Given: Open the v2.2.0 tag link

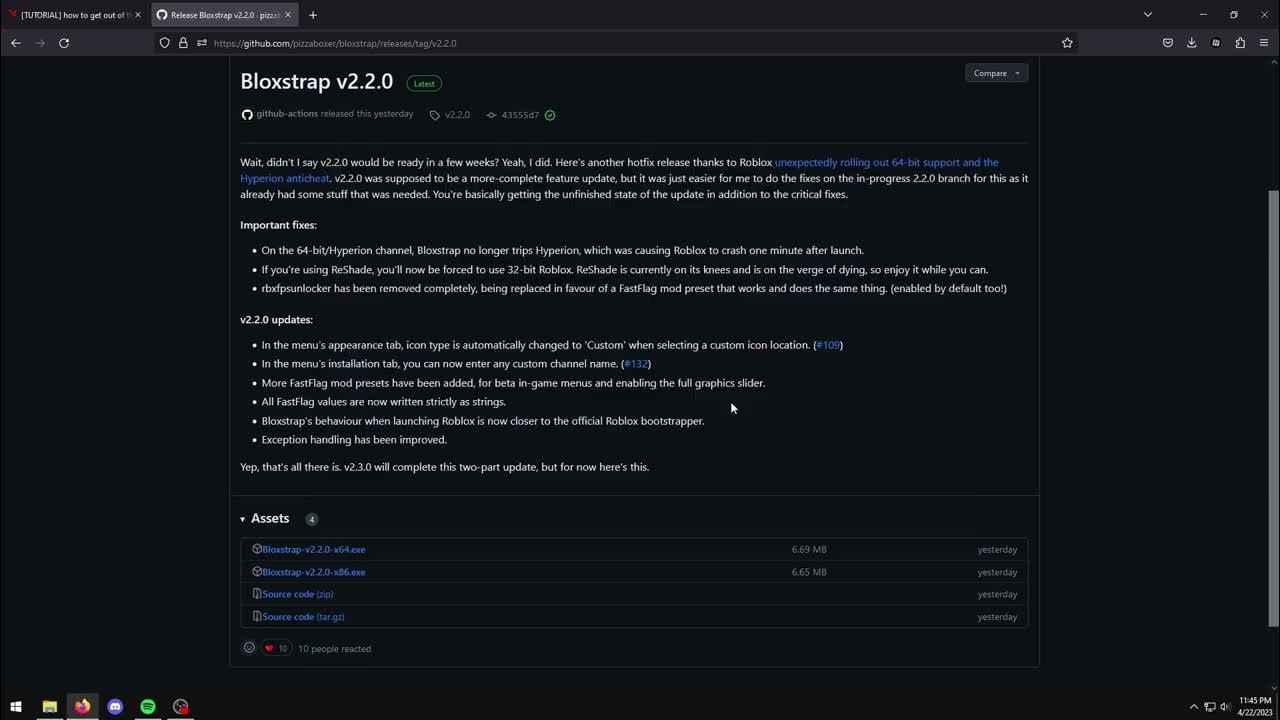Looking at the screenshot, I should pos(457,115).
